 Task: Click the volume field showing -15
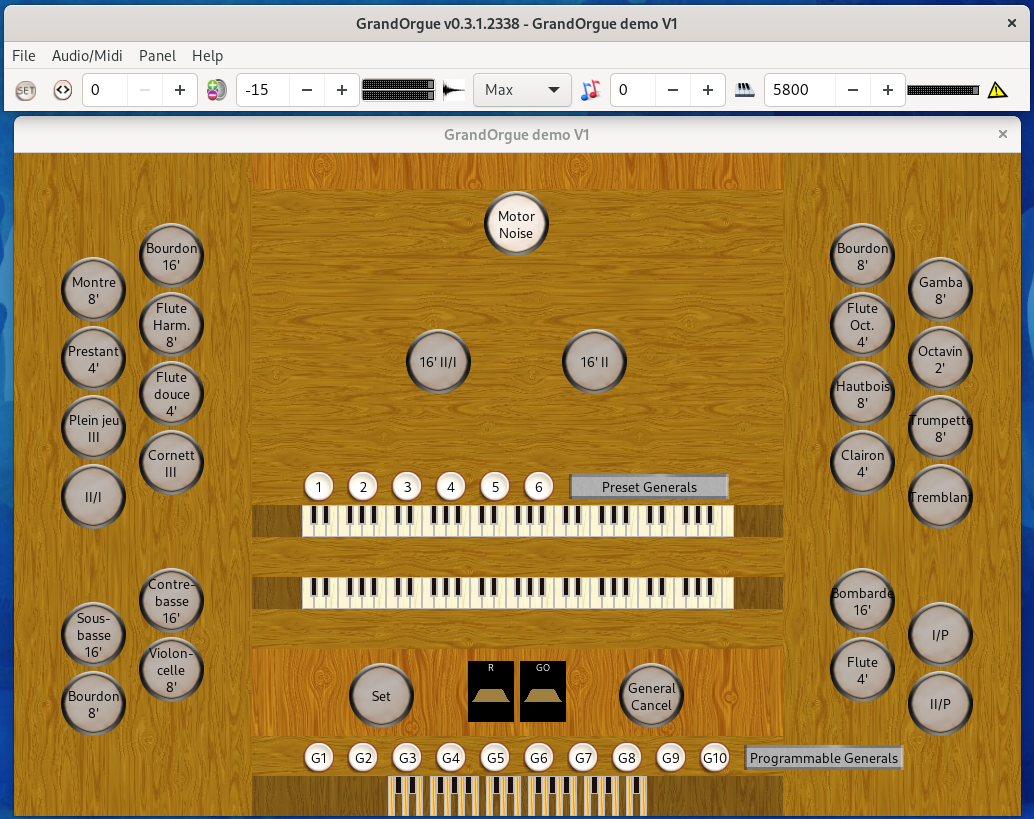point(263,90)
